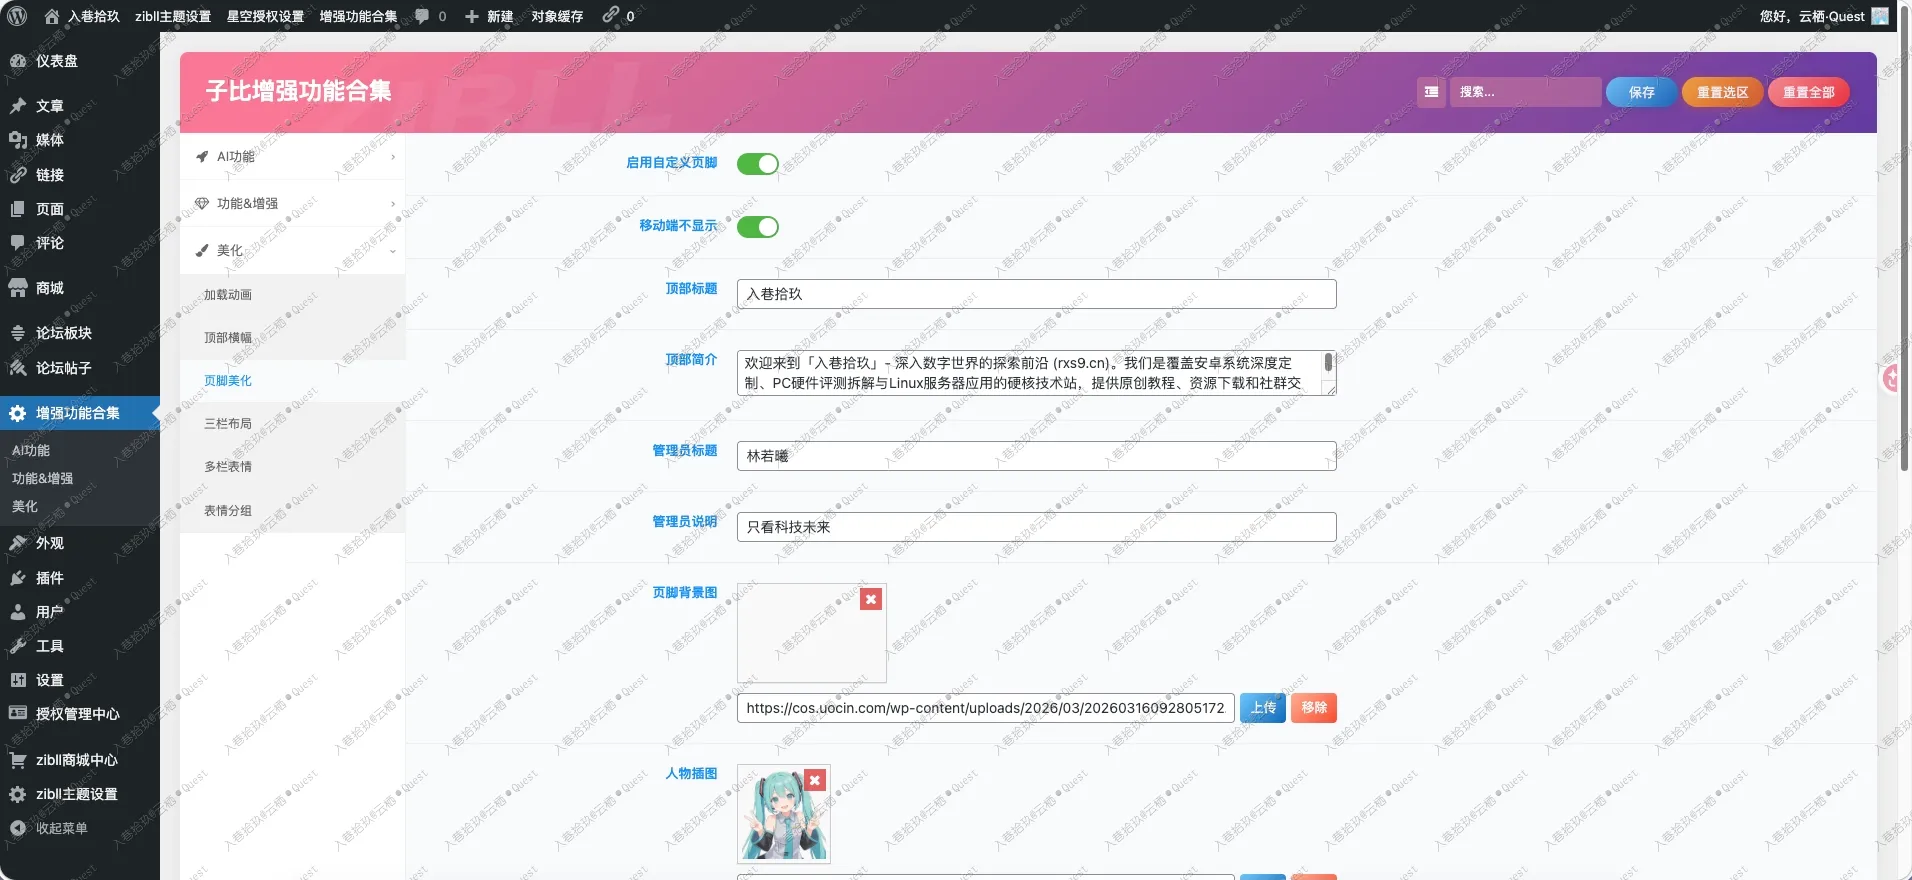Remove 页脚背景图 preview with red X
The image size is (1912, 880).
pyautogui.click(x=871, y=599)
